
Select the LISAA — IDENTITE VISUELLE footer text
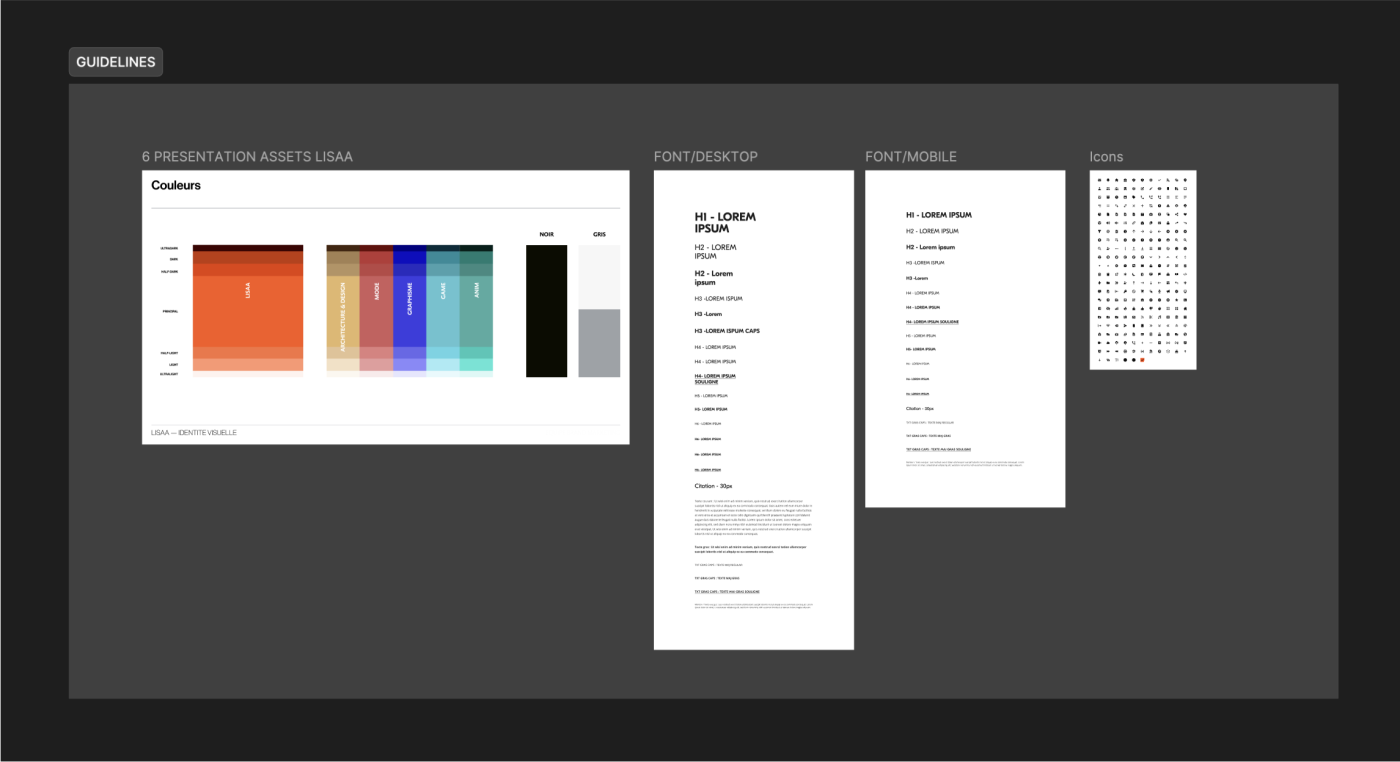tap(194, 433)
